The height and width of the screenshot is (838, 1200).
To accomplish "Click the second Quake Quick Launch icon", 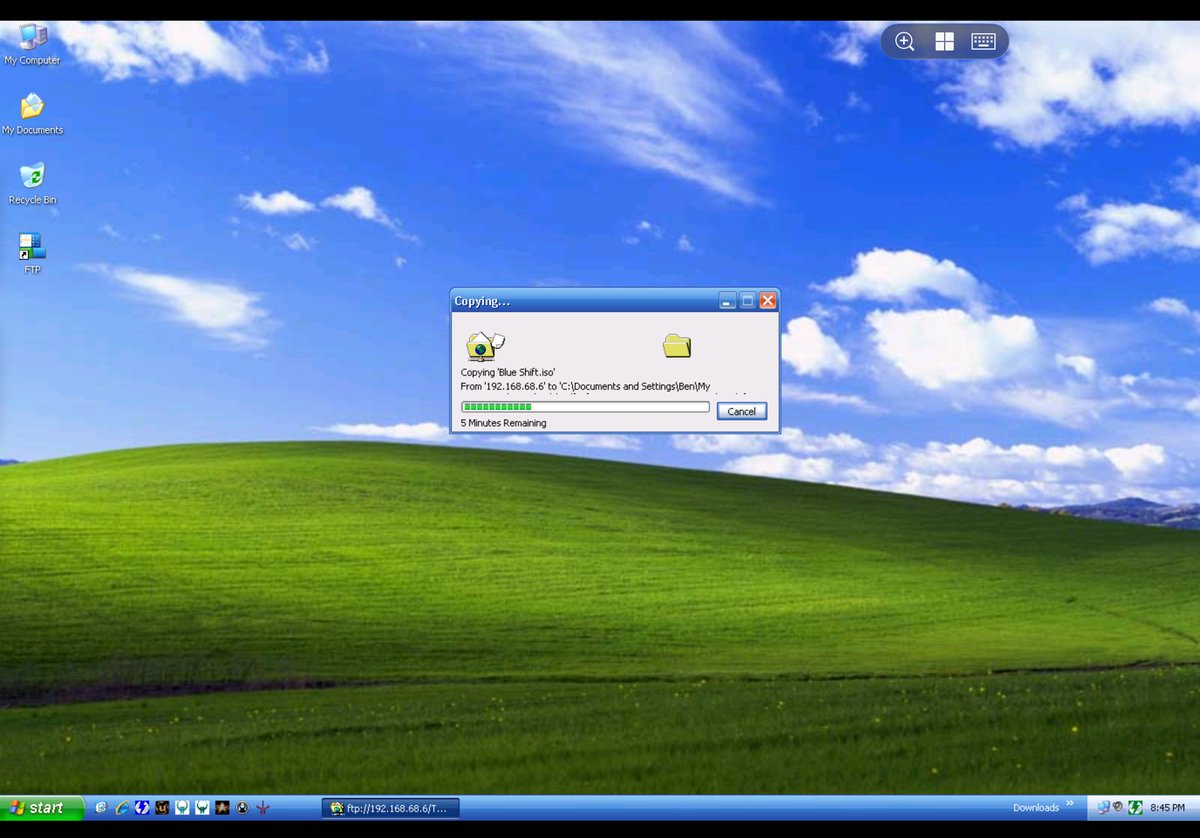I will [202, 808].
